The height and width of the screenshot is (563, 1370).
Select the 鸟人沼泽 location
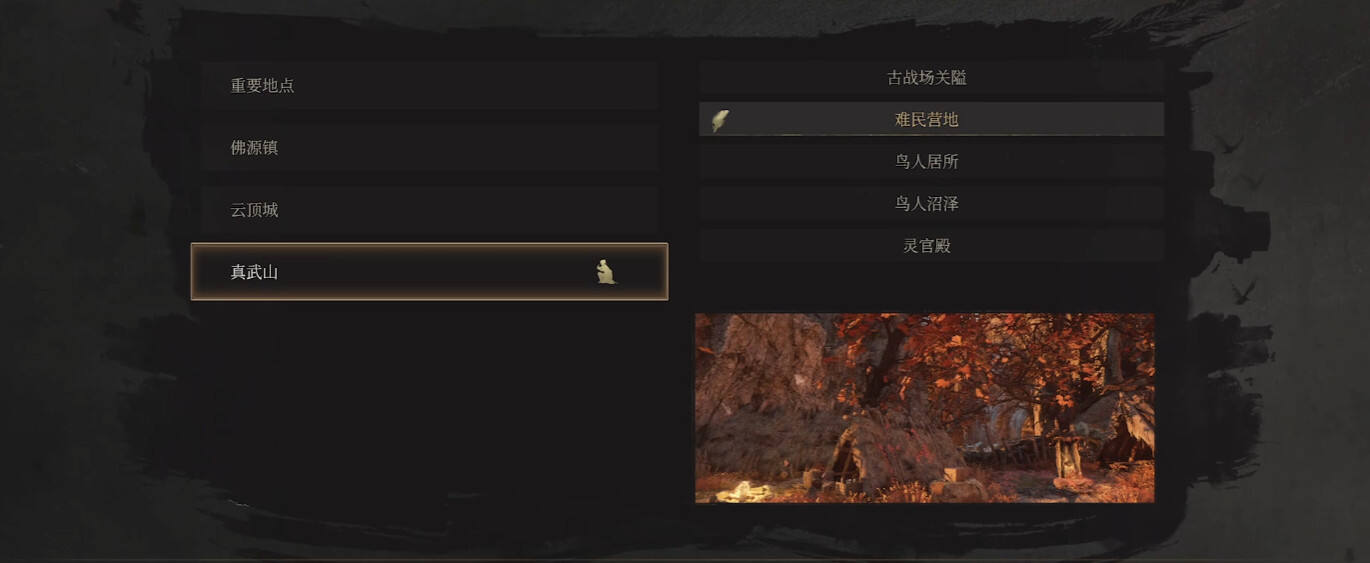(x=931, y=203)
